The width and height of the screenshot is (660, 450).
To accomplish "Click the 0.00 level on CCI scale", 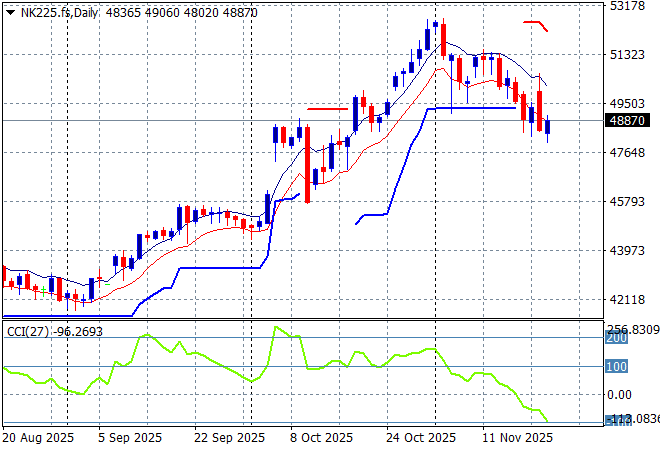I will point(620,394).
